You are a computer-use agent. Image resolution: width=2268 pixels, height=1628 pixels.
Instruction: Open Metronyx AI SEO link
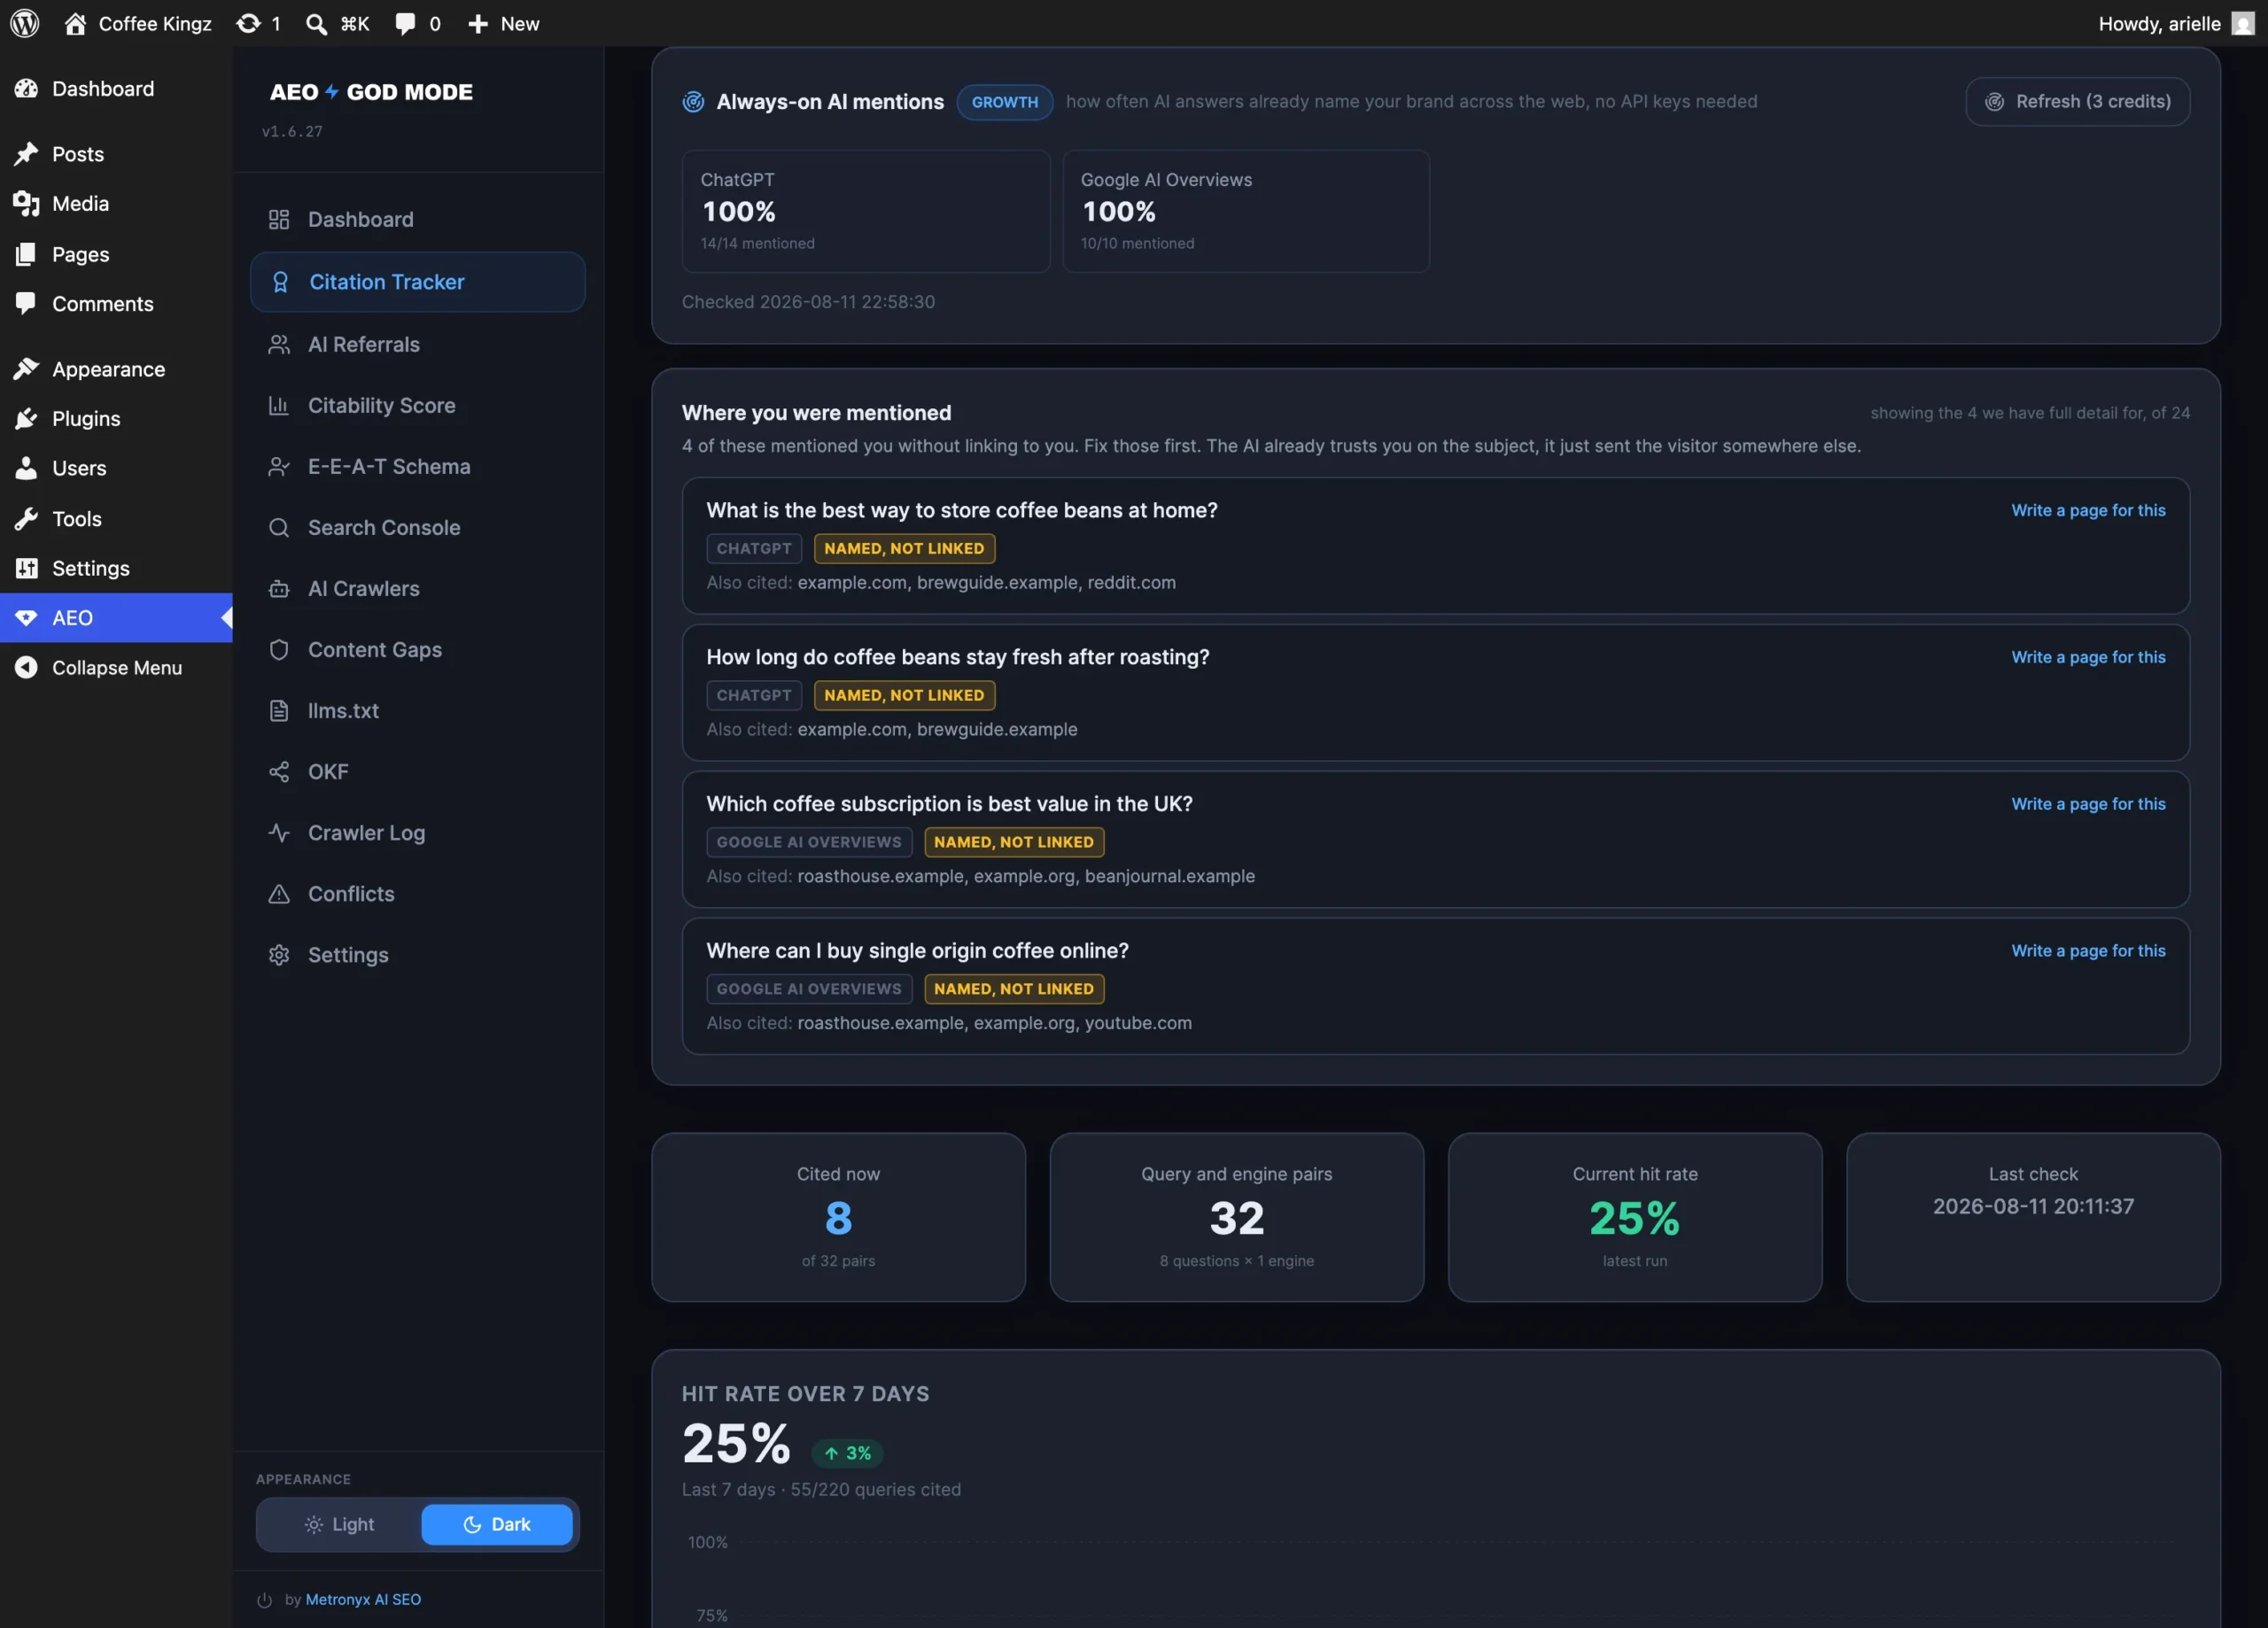363,1599
